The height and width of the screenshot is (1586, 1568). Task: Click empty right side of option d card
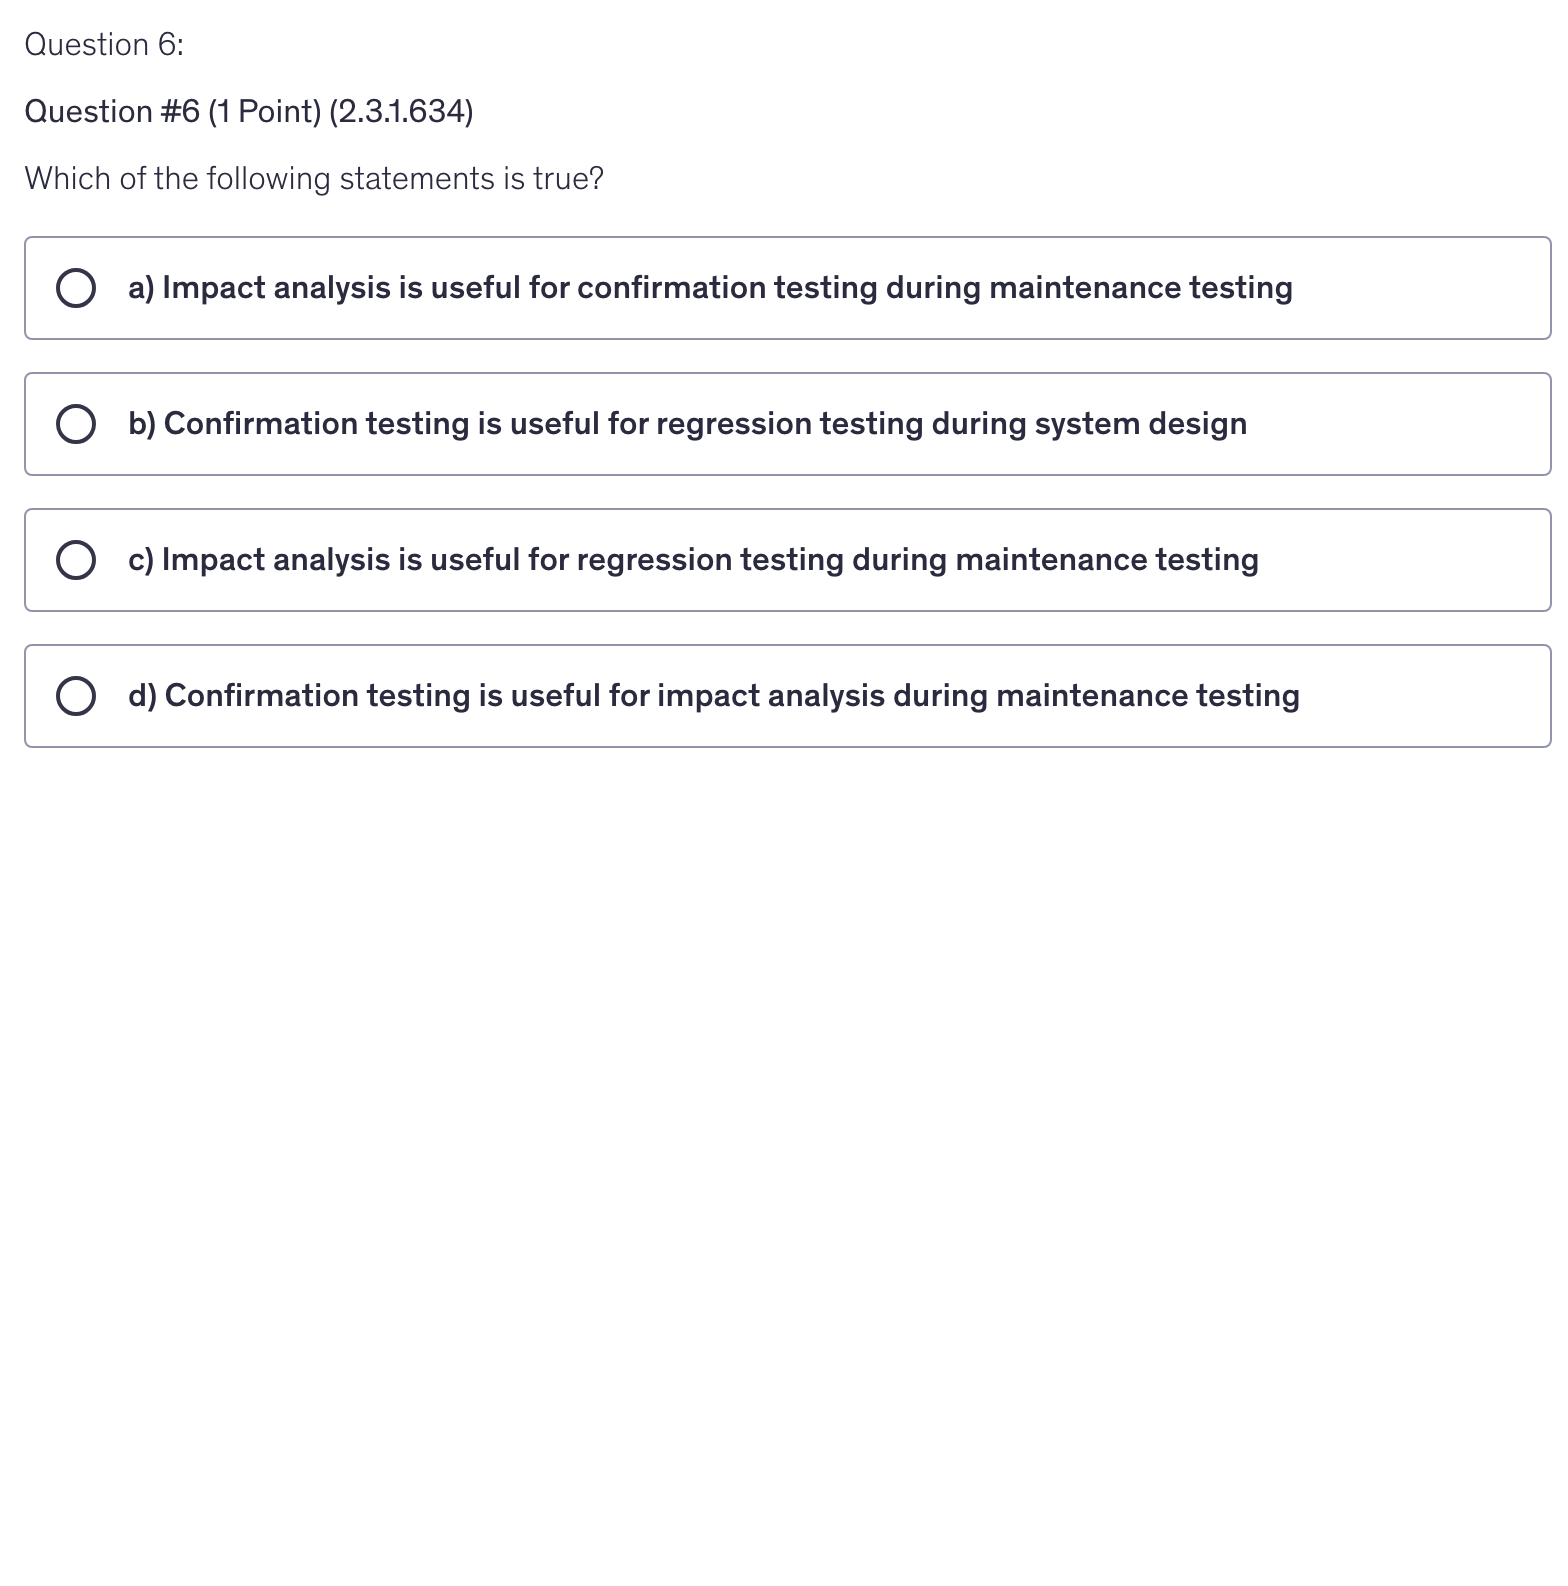coord(1440,696)
